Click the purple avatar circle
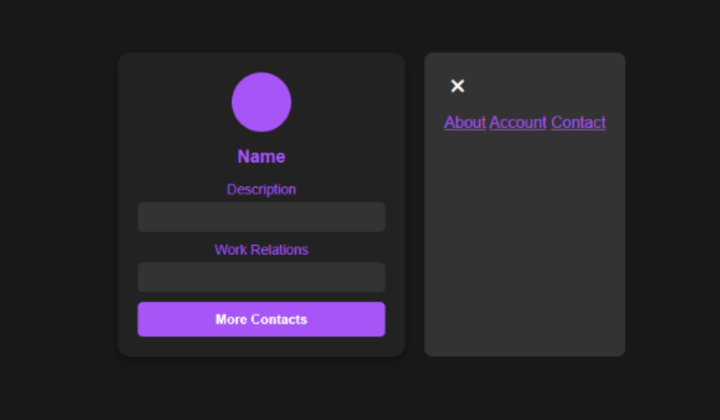720x420 pixels. tap(261, 102)
